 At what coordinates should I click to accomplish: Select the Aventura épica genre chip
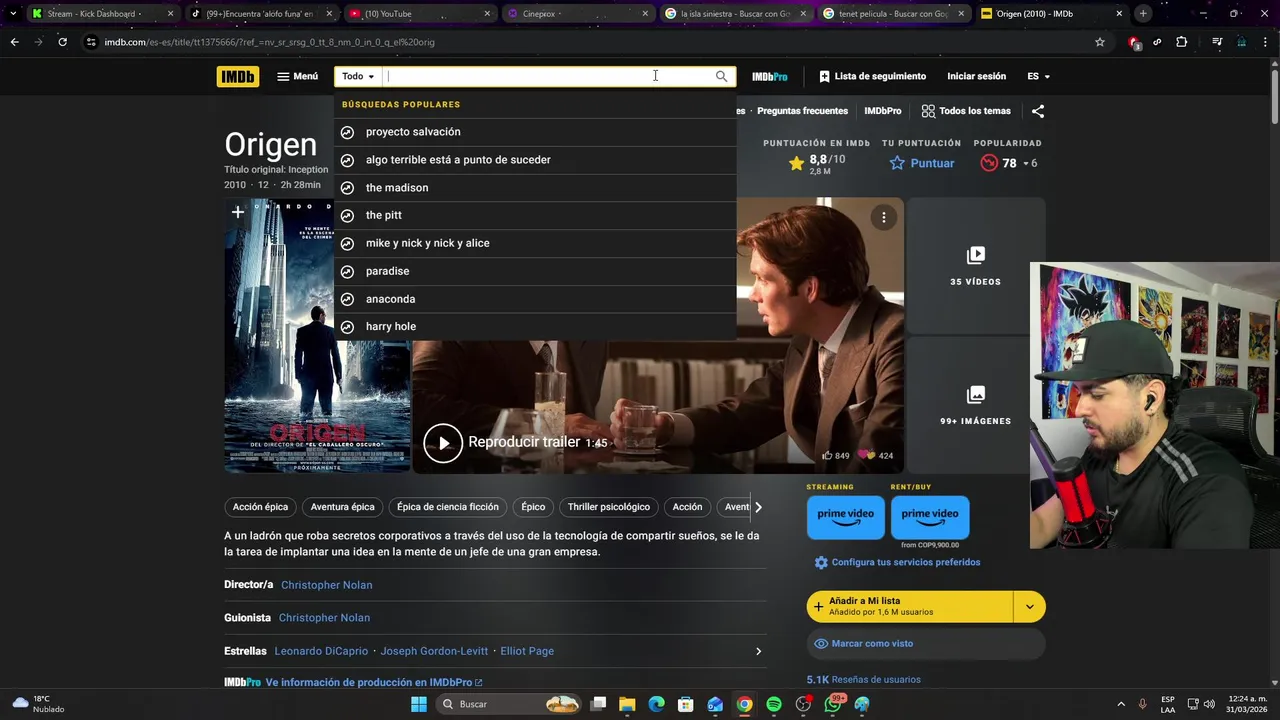pyautogui.click(x=342, y=507)
